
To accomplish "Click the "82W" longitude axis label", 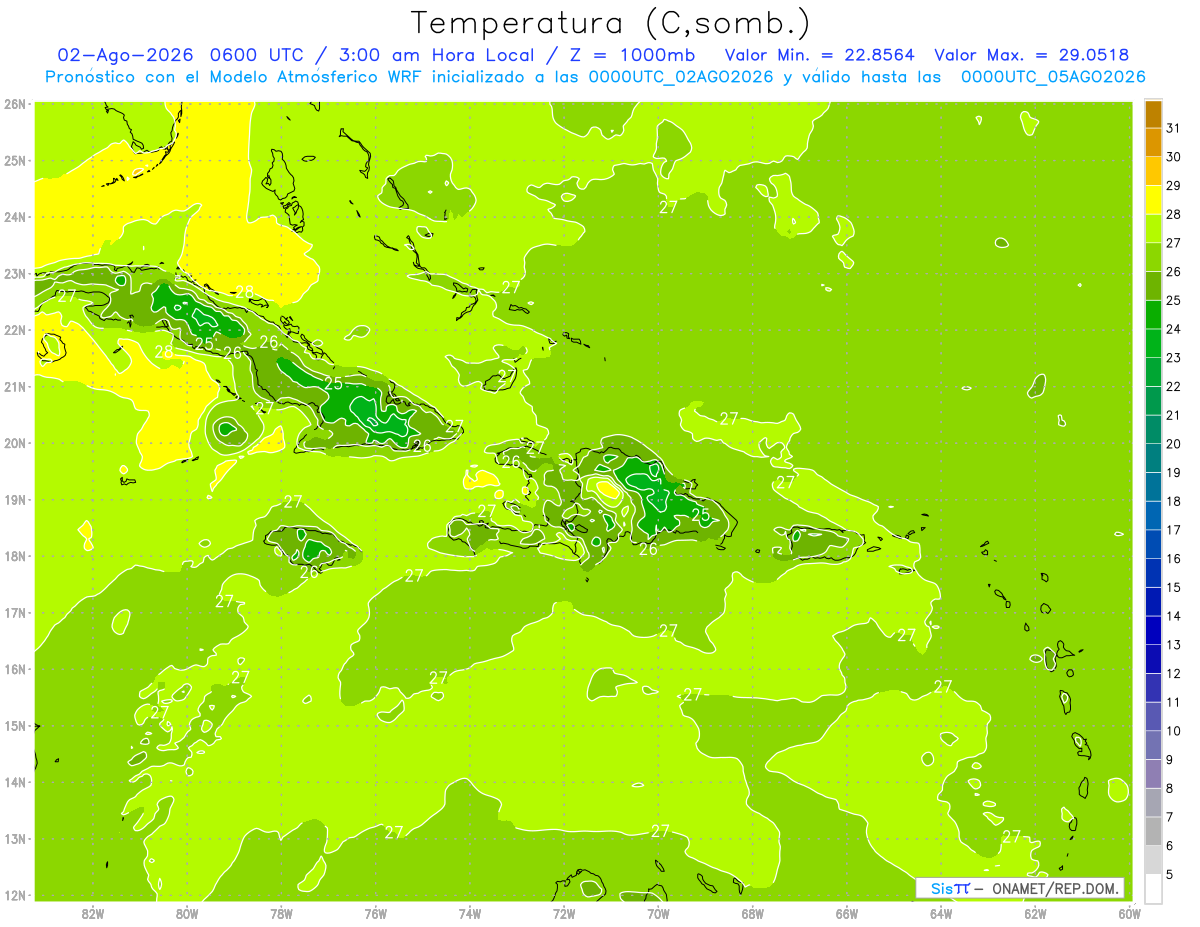I will click(93, 913).
